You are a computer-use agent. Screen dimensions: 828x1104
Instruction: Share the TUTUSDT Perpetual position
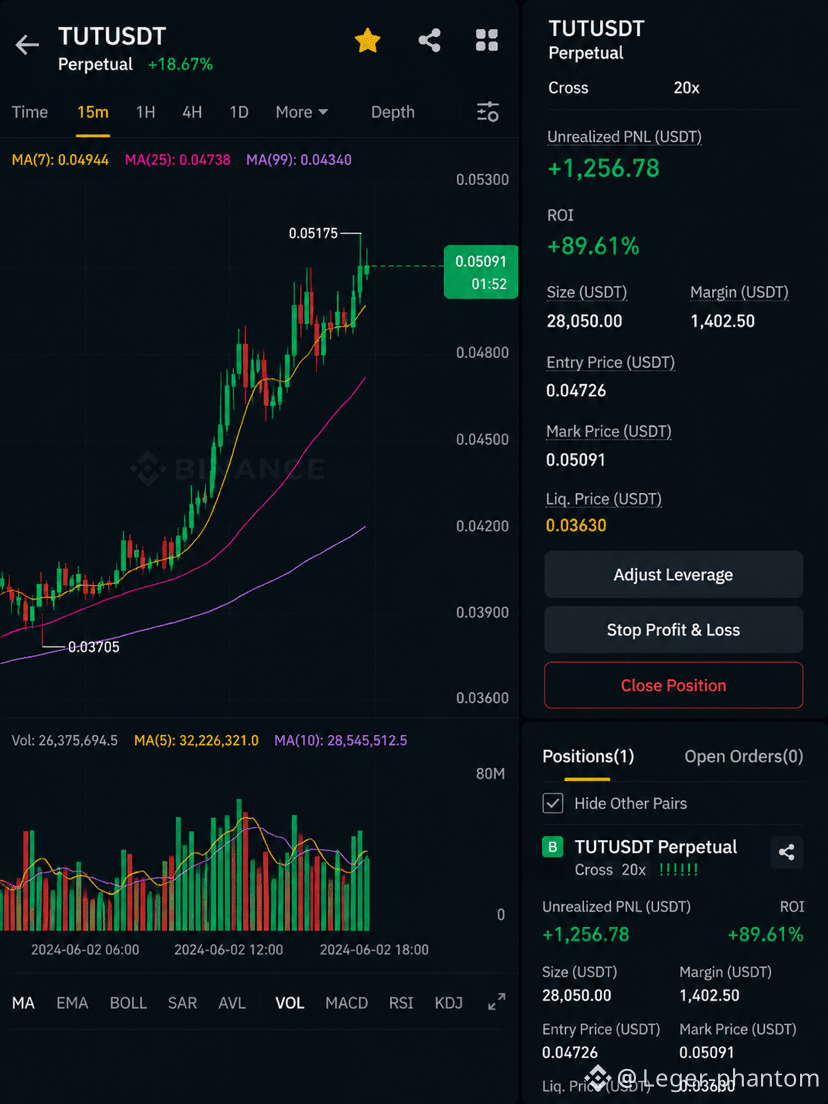click(786, 853)
